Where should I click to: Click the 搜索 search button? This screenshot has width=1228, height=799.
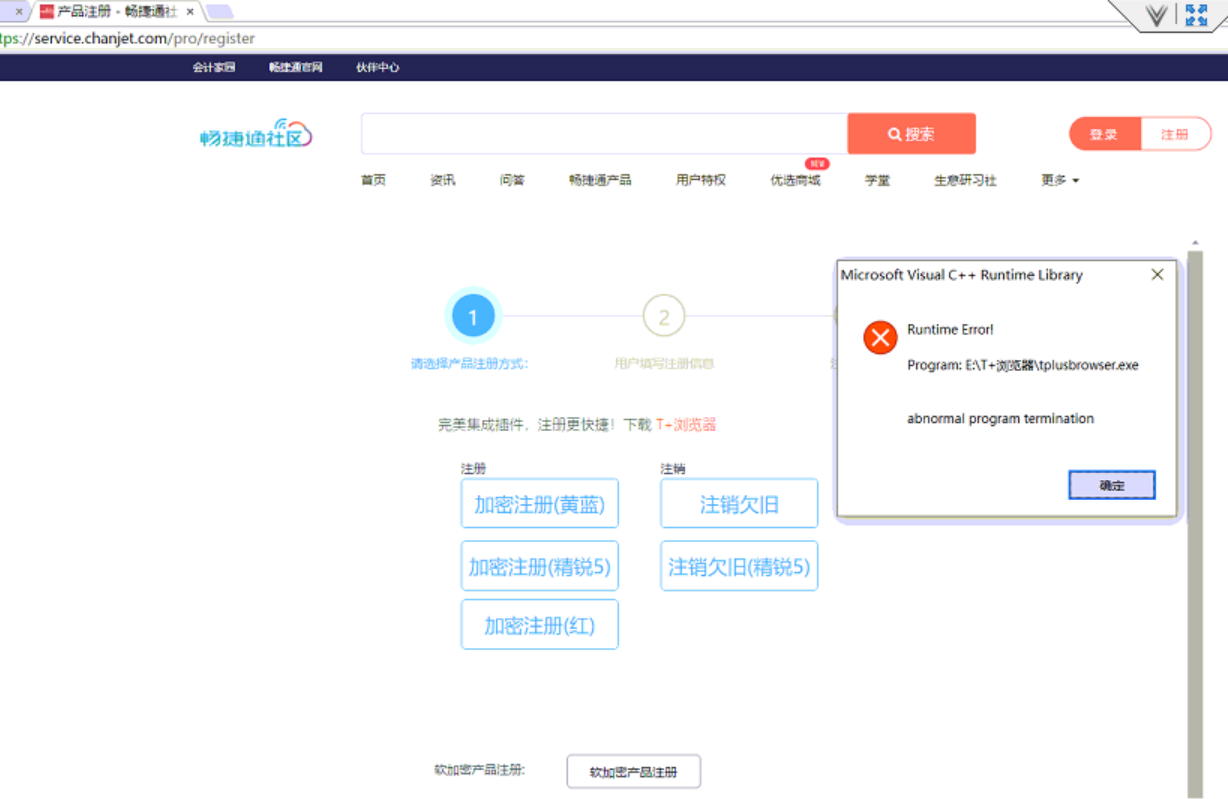[x=911, y=134]
